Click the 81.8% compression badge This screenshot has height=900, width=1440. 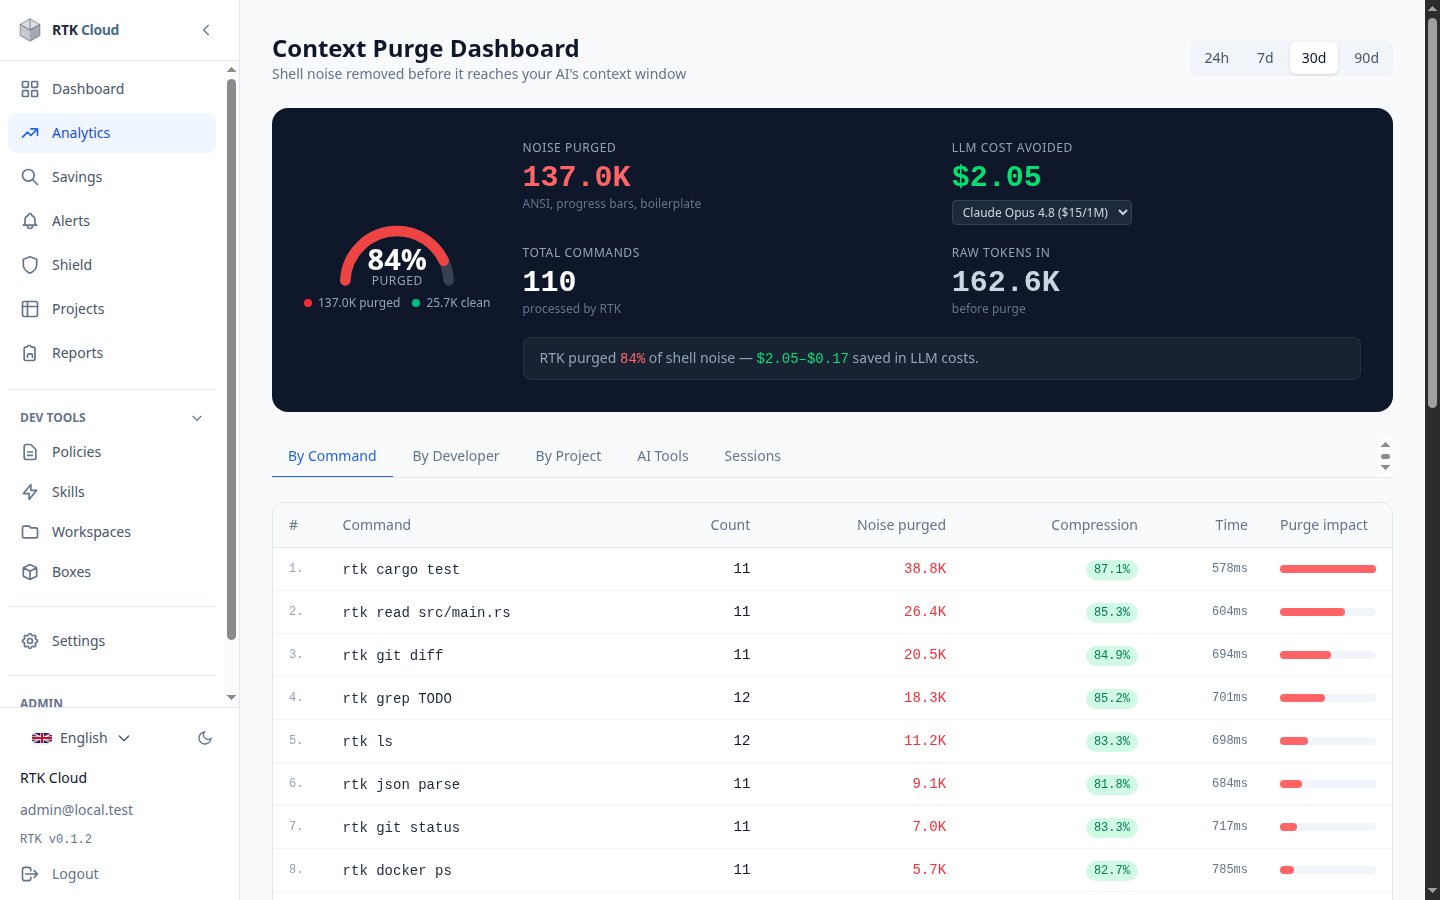coord(1112,785)
